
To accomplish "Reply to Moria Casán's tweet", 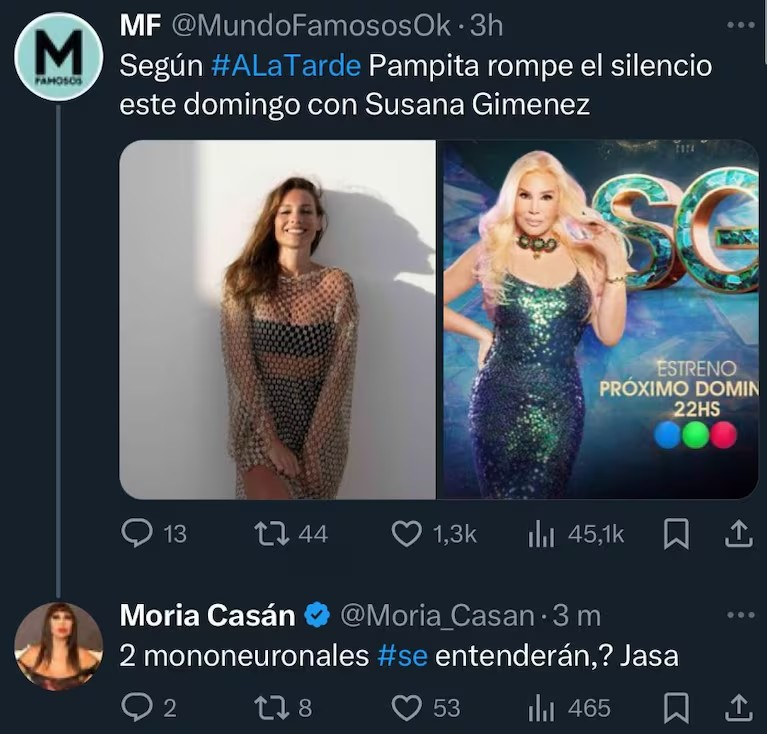I will (136, 708).
